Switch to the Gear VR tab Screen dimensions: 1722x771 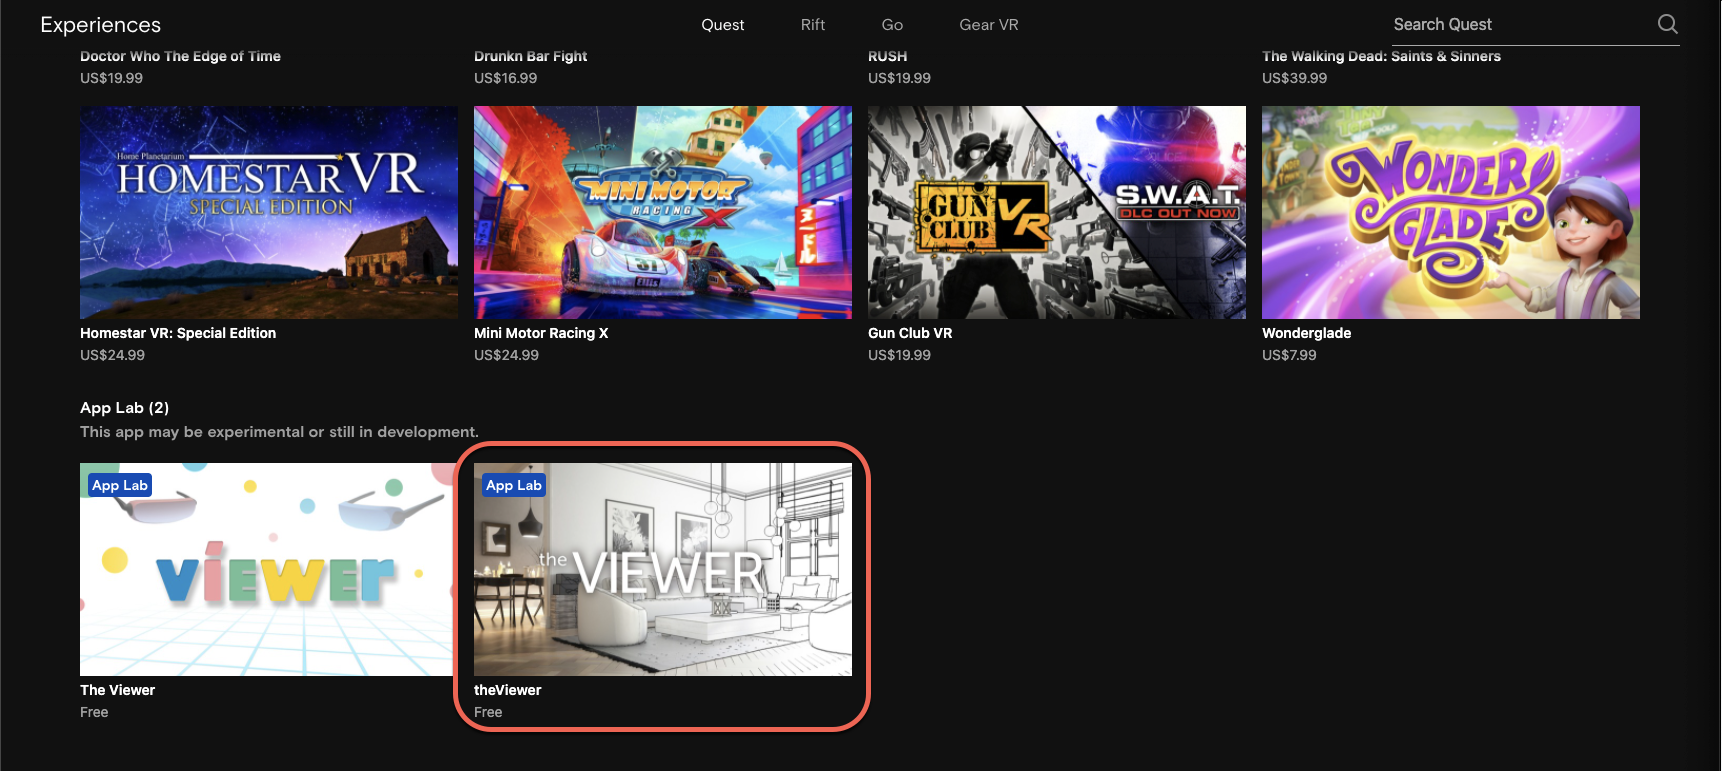tap(989, 25)
